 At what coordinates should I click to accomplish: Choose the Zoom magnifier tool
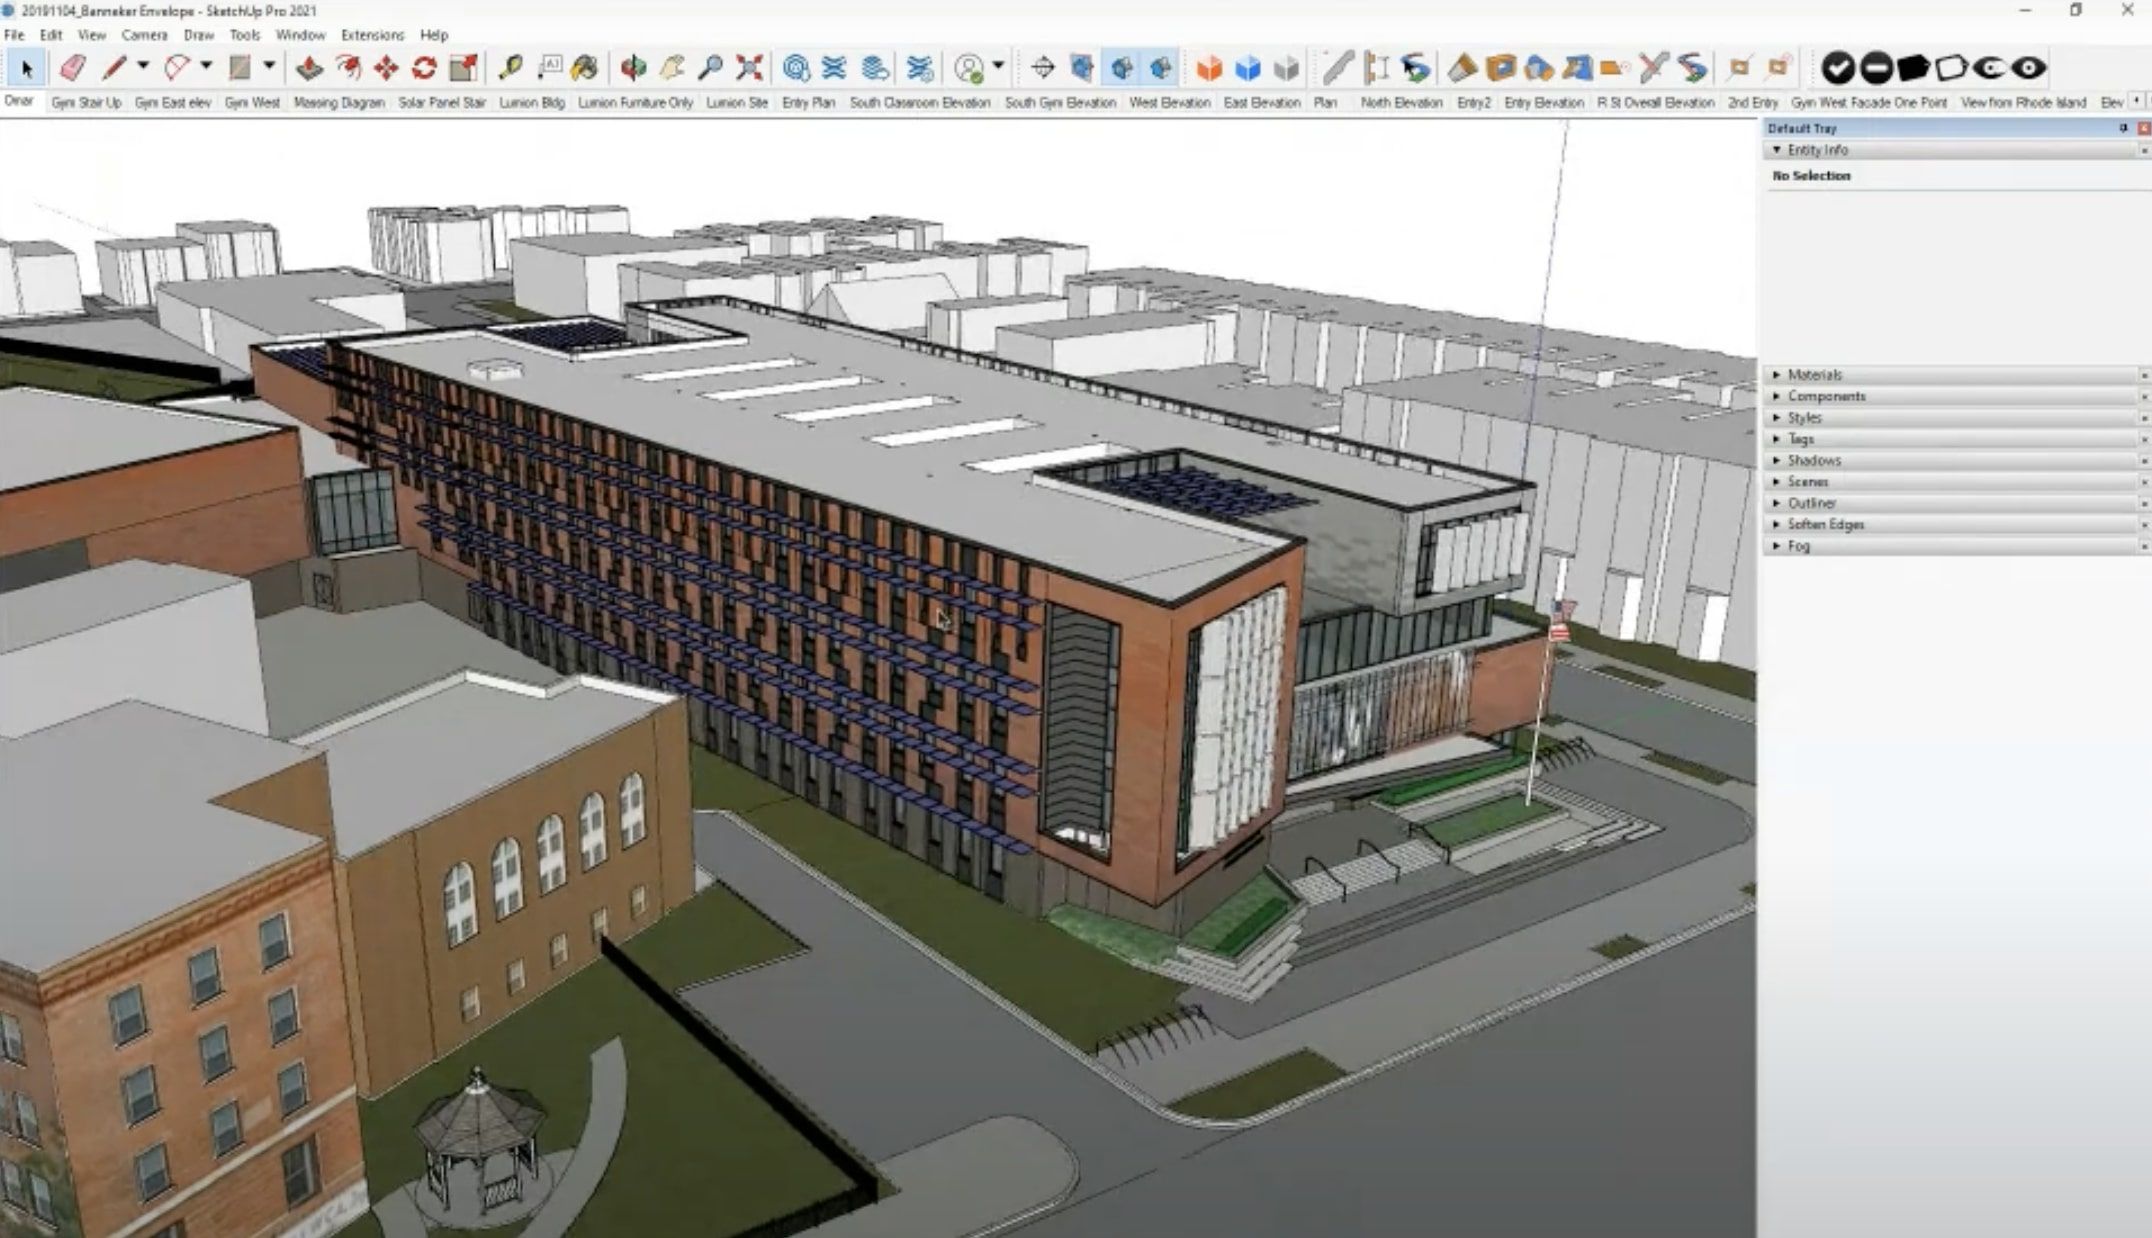[x=710, y=68]
